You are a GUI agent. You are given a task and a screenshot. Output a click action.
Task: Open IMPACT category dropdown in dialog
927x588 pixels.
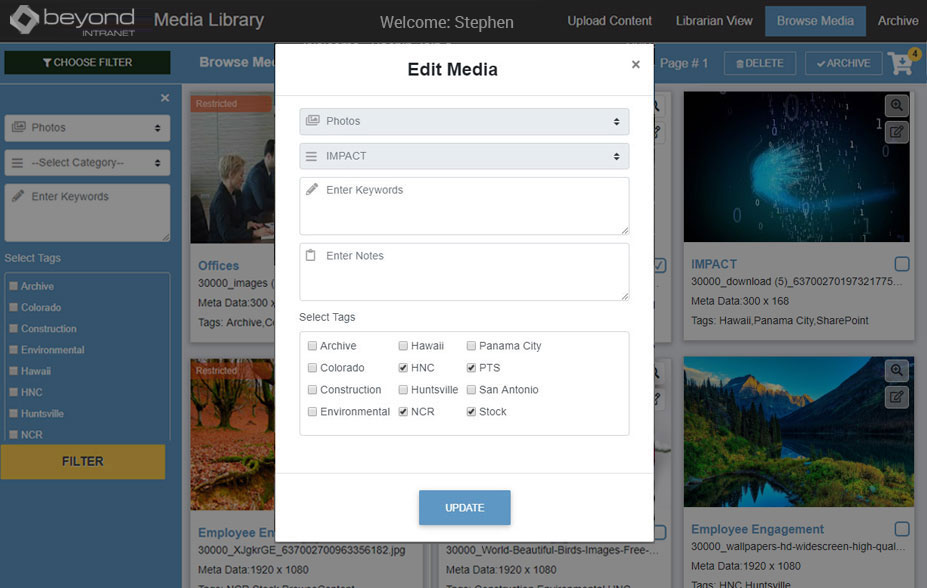tap(464, 156)
